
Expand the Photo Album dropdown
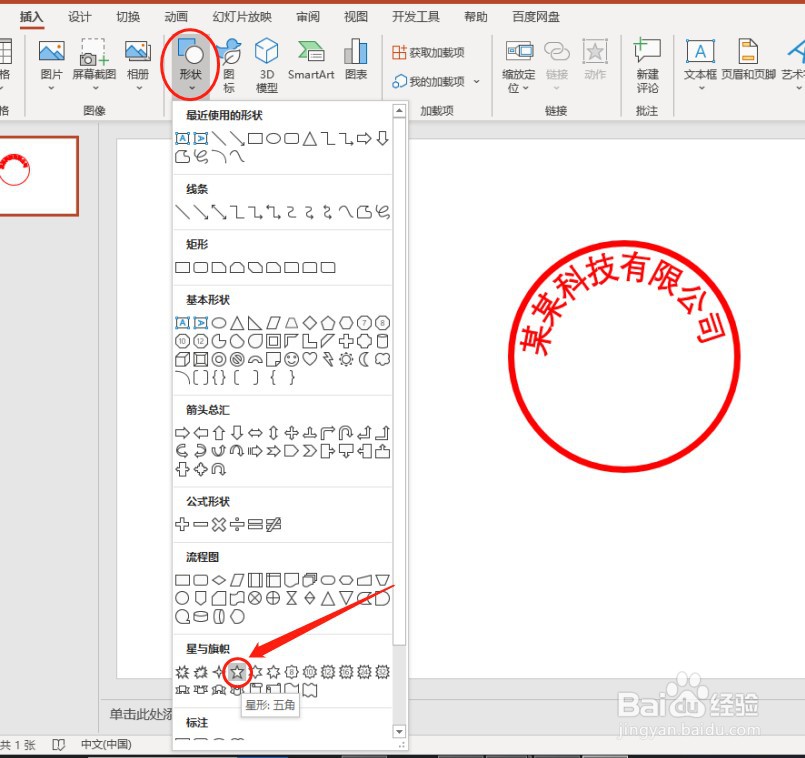(x=138, y=88)
